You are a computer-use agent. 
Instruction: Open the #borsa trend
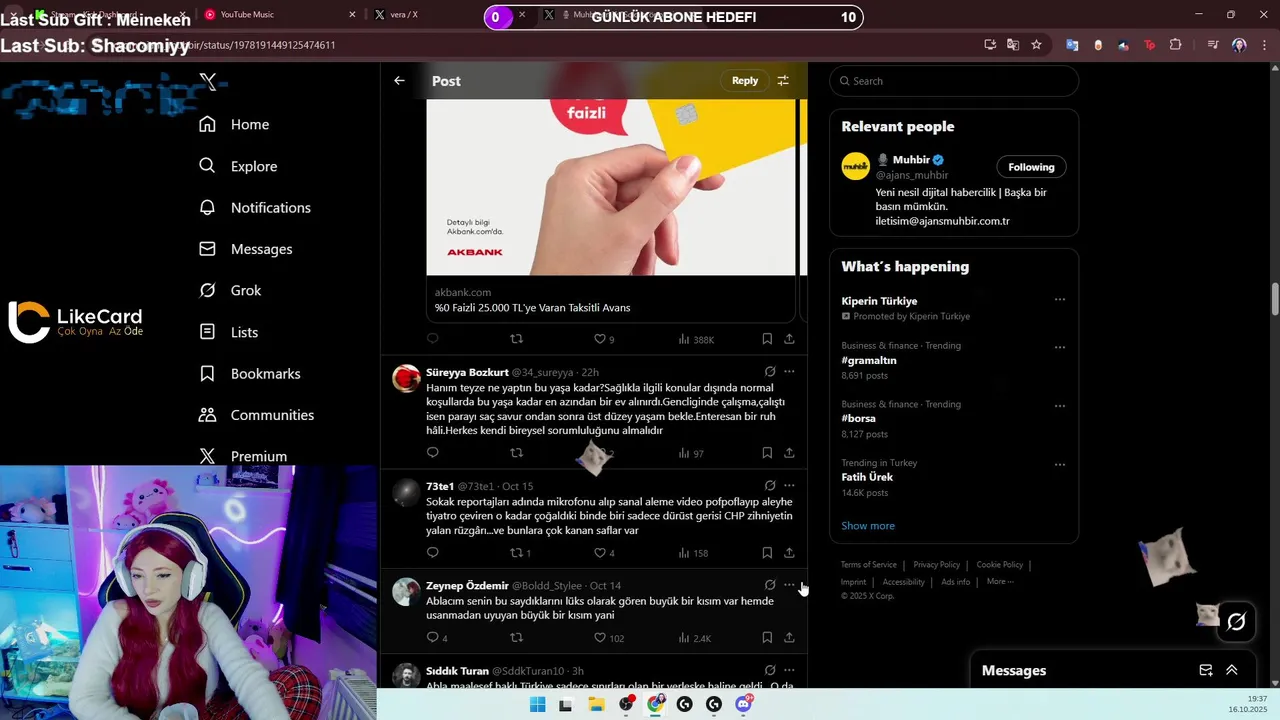858,419
